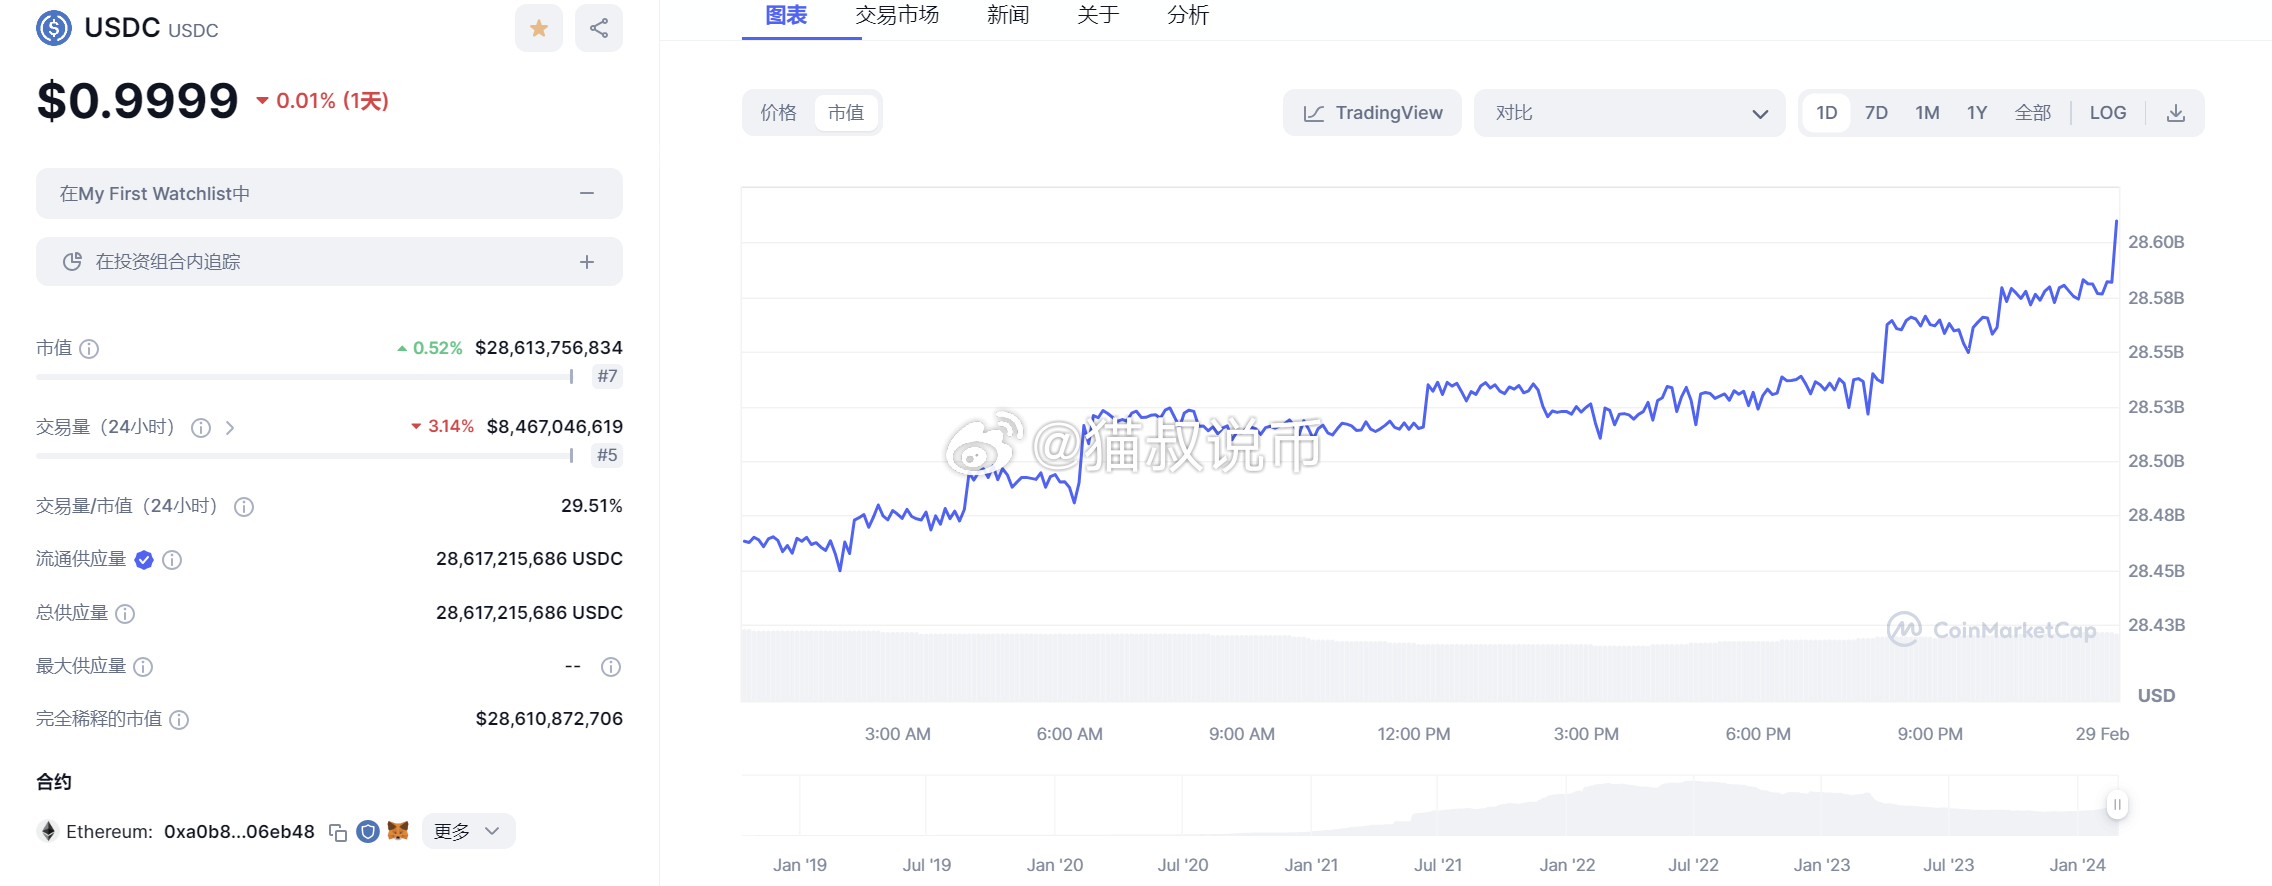Click the blue shield icon by contract

tap(368, 832)
